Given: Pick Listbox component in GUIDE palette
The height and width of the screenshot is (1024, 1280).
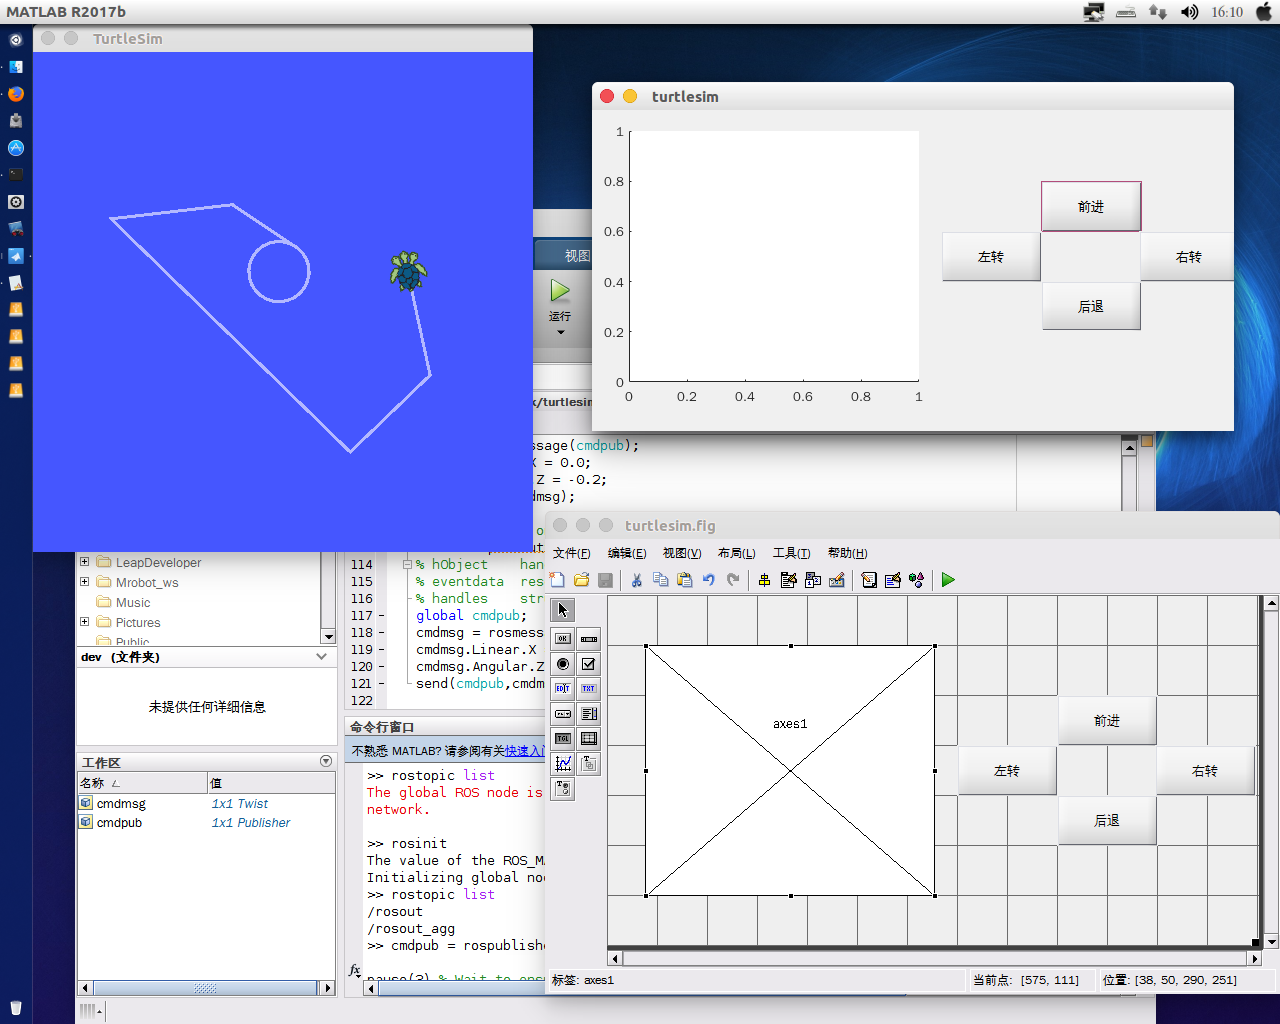Looking at the screenshot, I should (x=589, y=713).
